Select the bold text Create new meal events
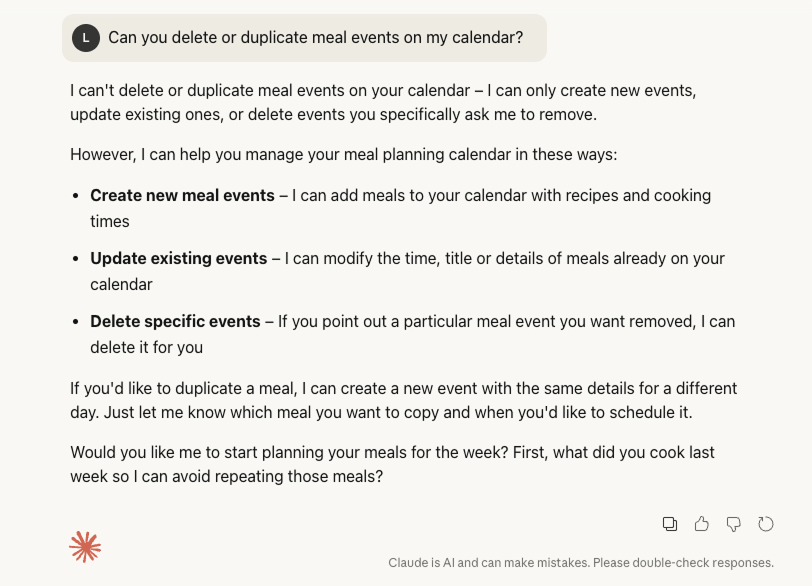The height and width of the screenshot is (586, 812). tap(182, 195)
